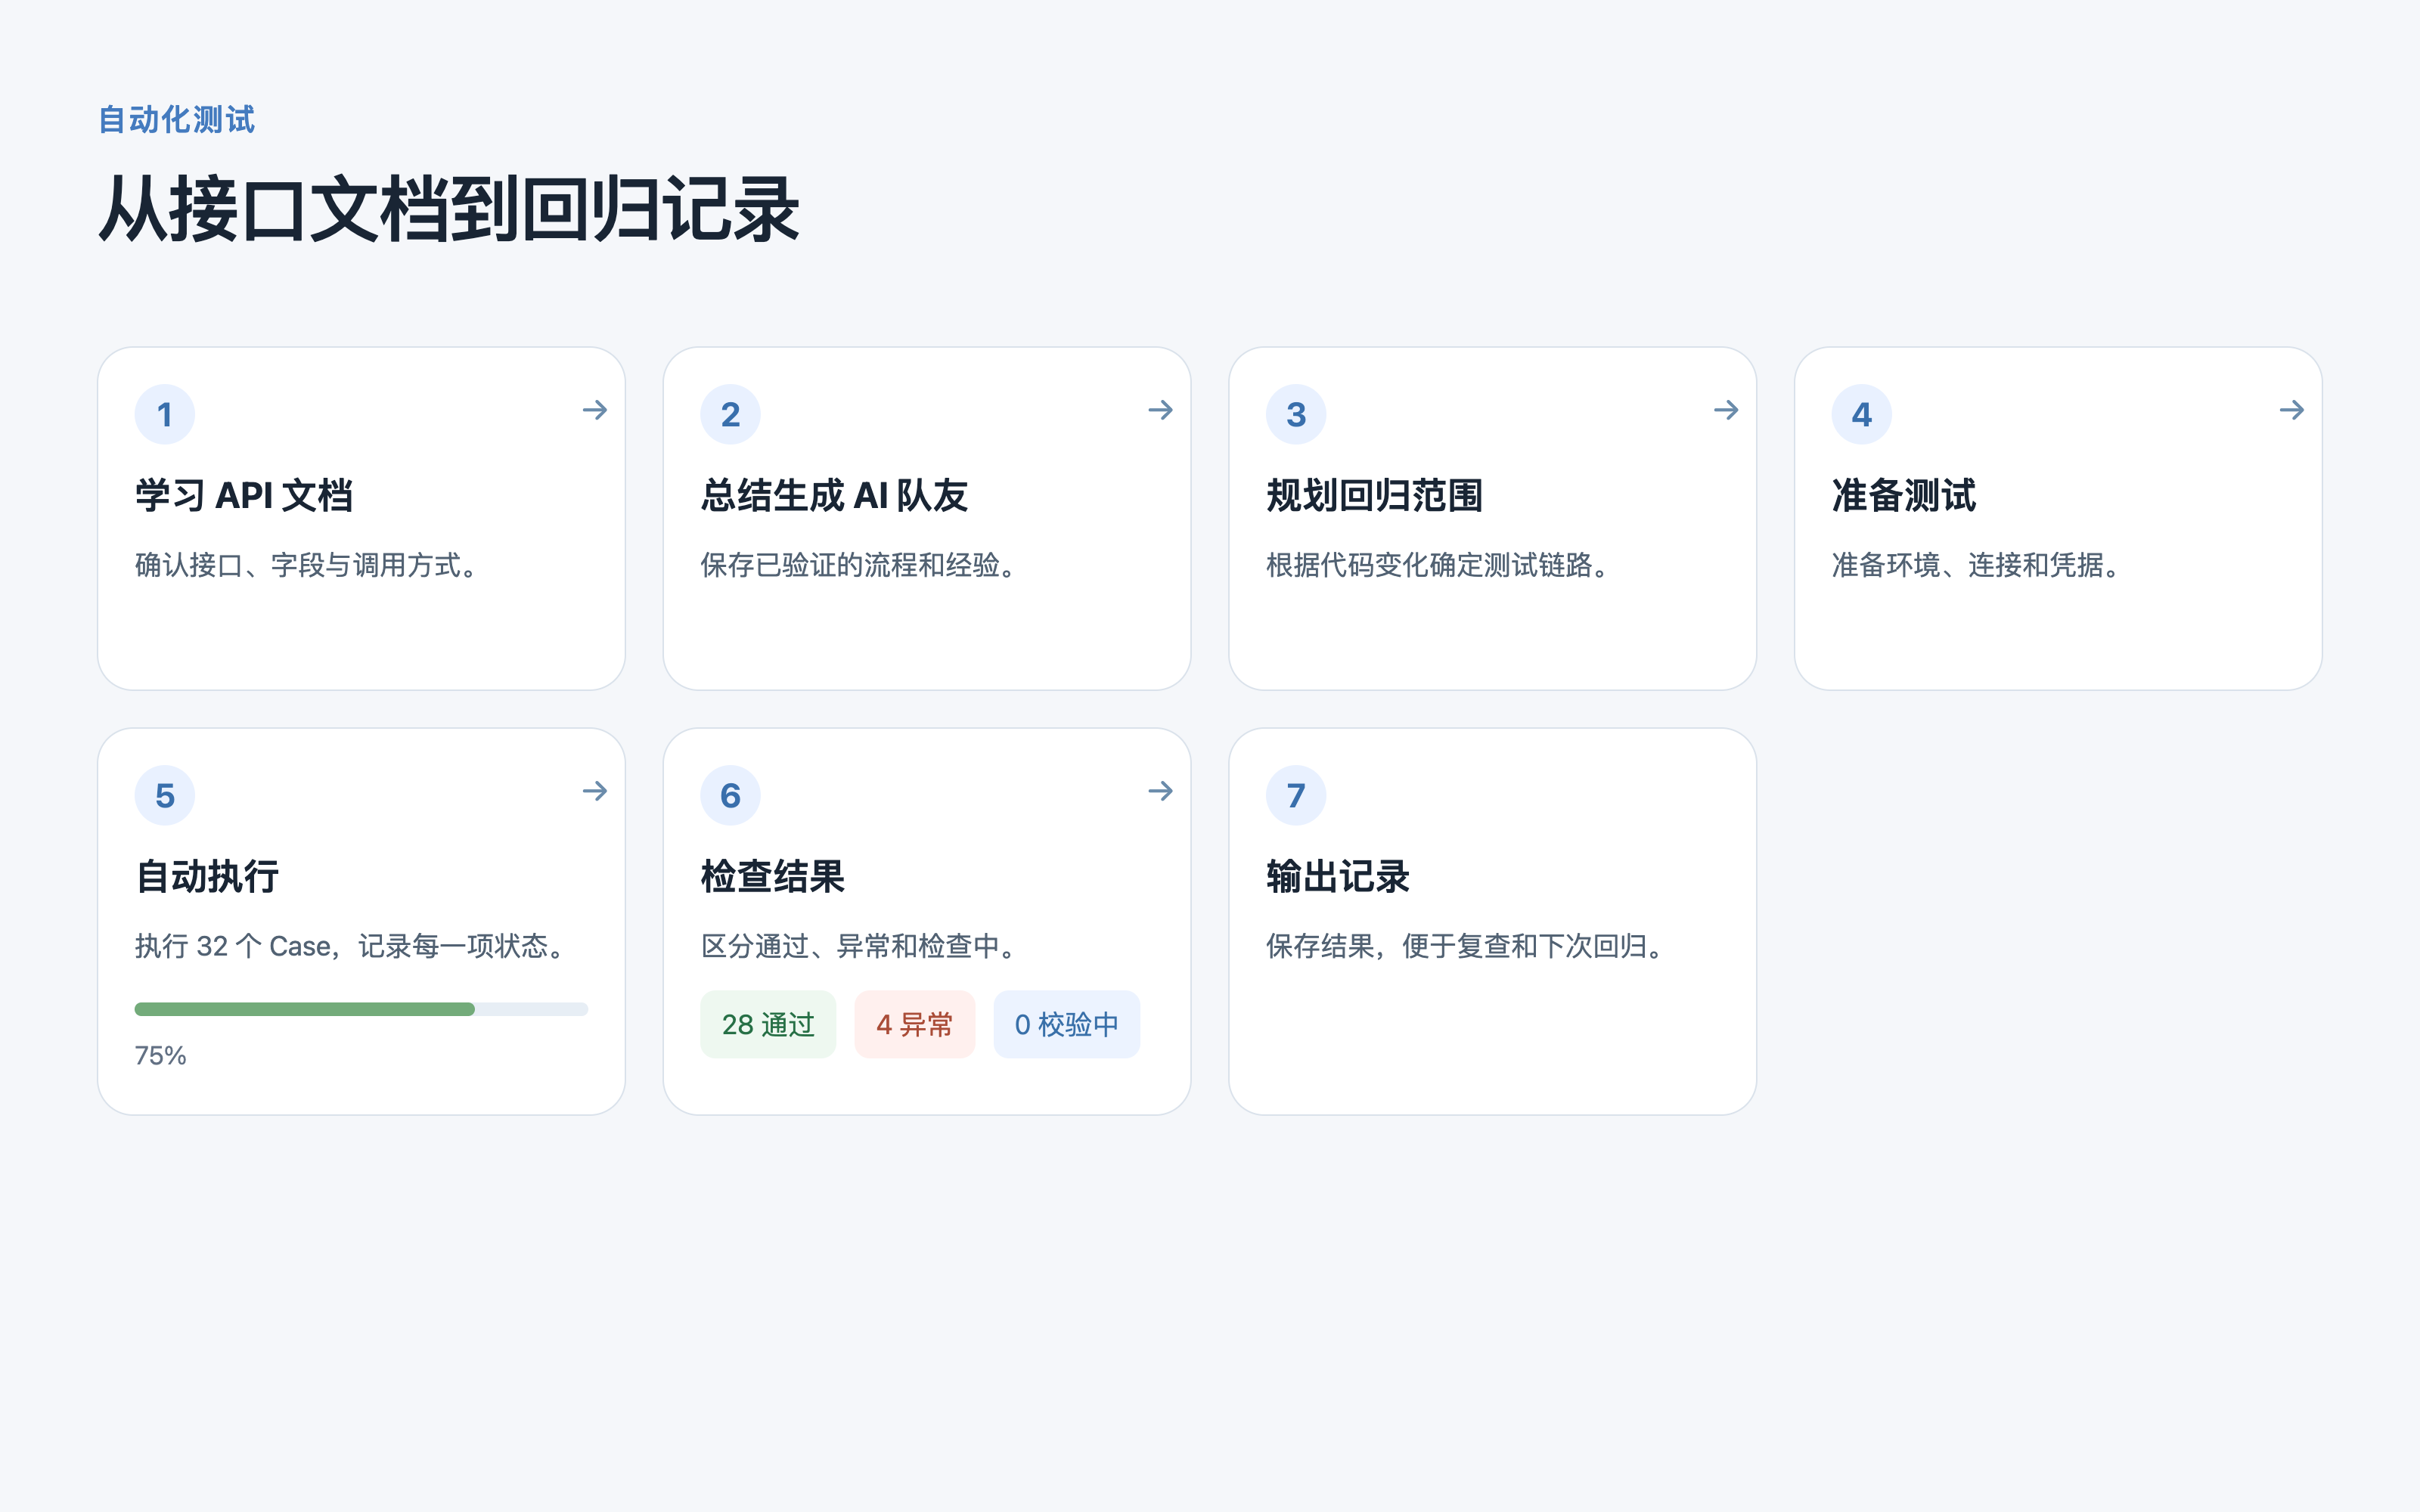Select the step number 6 badge

[x=731, y=795]
